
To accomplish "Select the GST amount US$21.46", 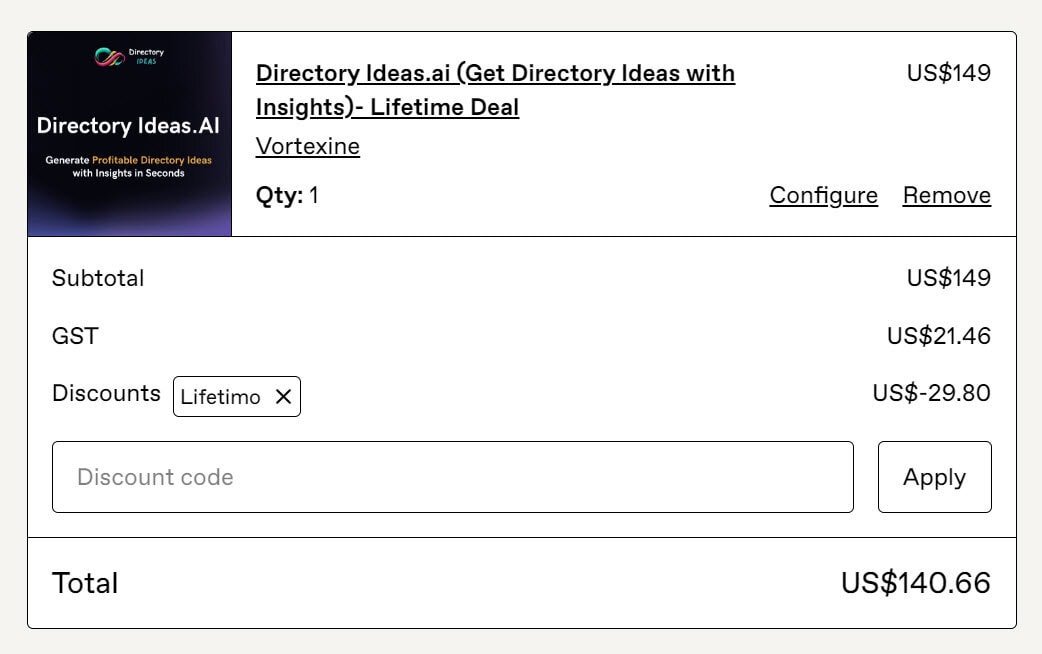I will click(938, 336).
